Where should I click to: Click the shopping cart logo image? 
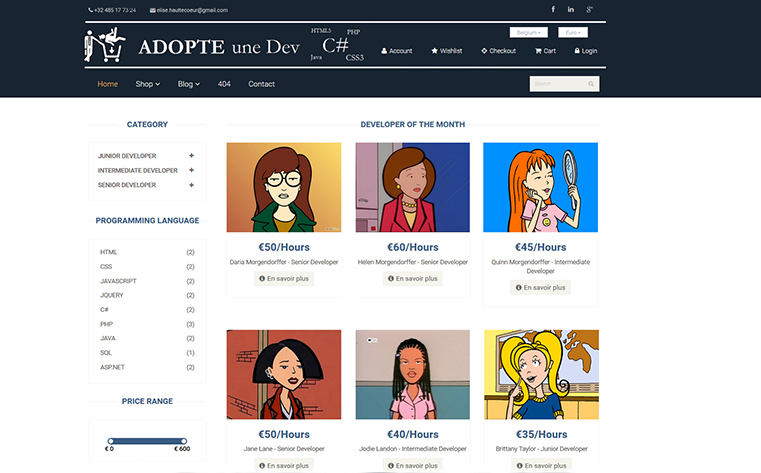(x=105, y=45)
